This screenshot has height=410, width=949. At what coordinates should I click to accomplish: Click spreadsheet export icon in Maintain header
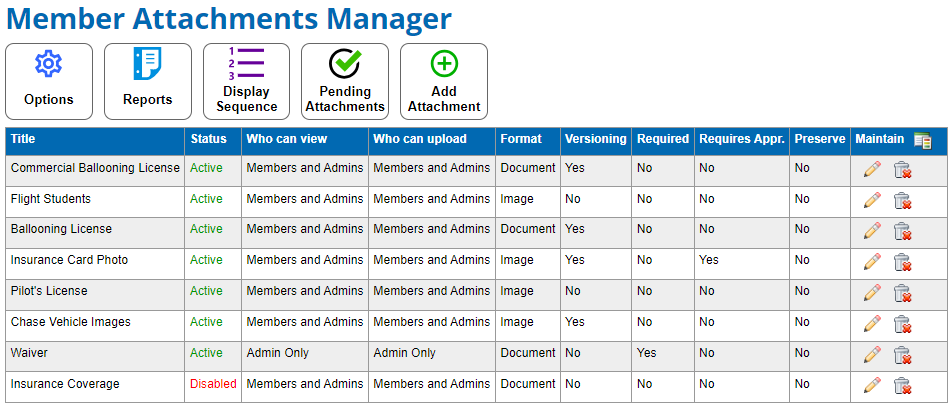click(922, 140)
